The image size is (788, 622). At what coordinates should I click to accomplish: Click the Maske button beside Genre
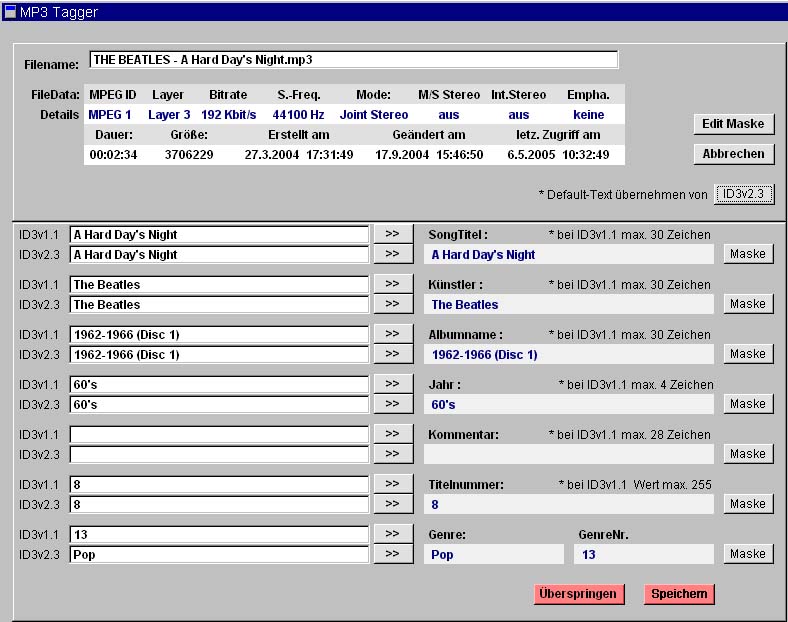pos(747,554)
